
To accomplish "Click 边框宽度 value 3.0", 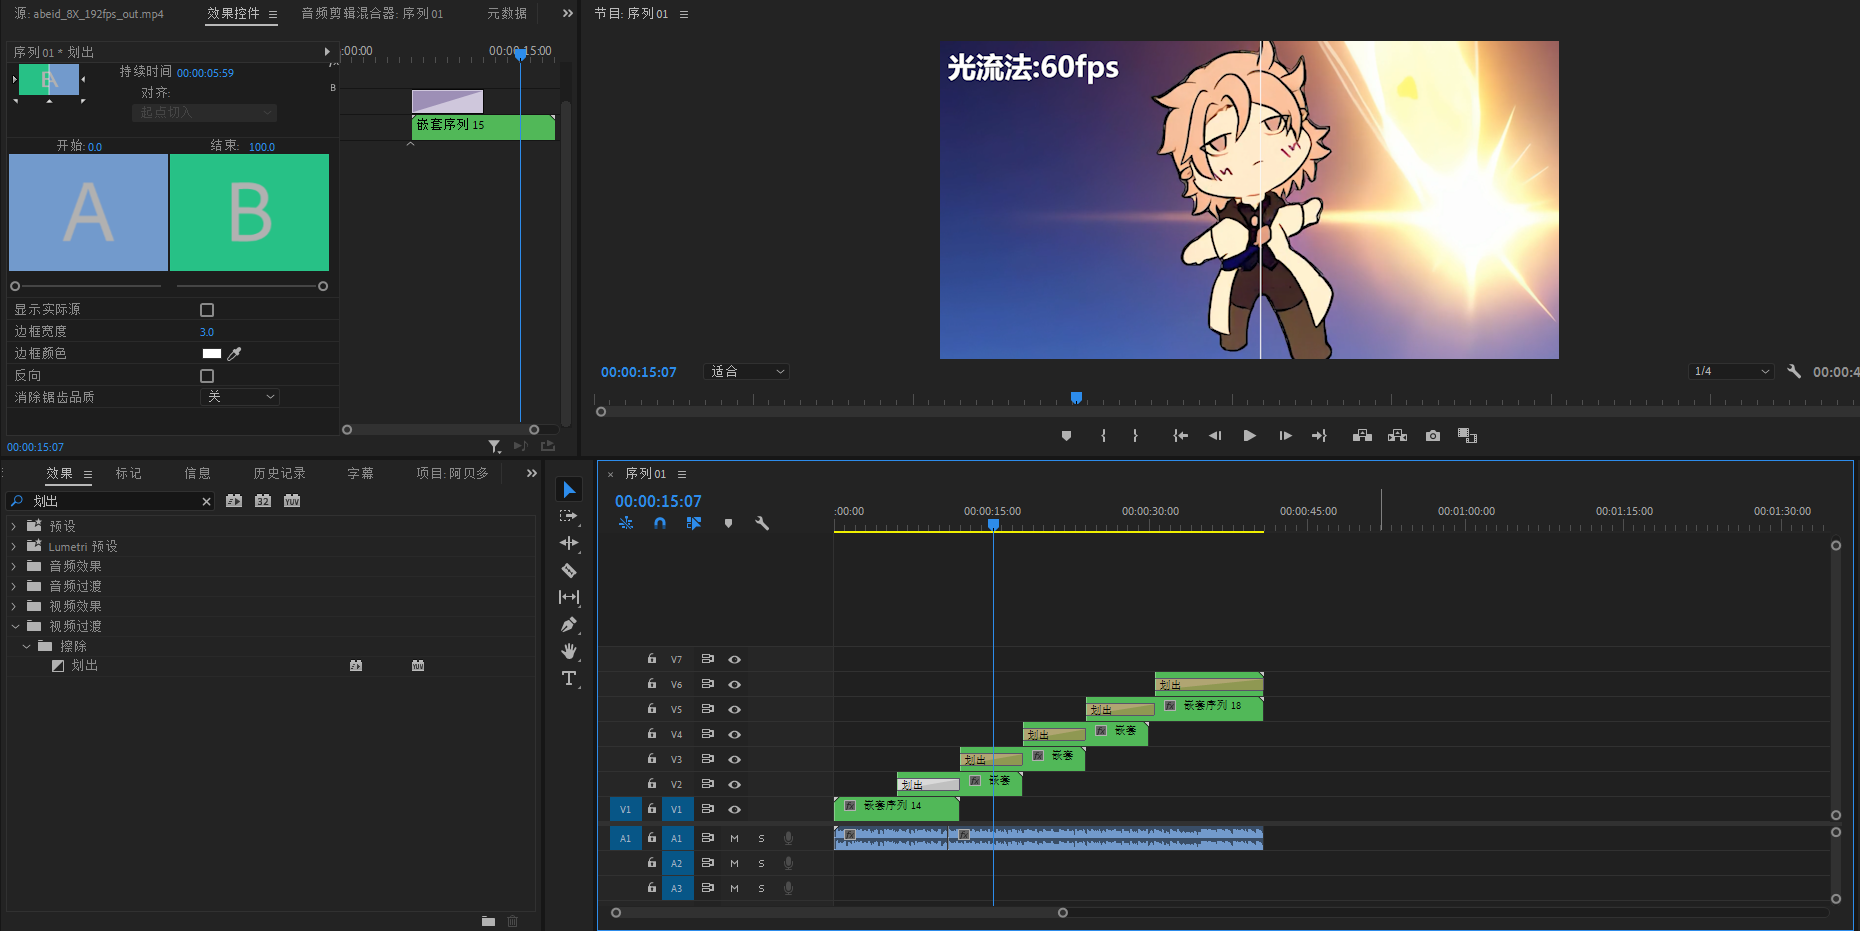I will [207, 332].
